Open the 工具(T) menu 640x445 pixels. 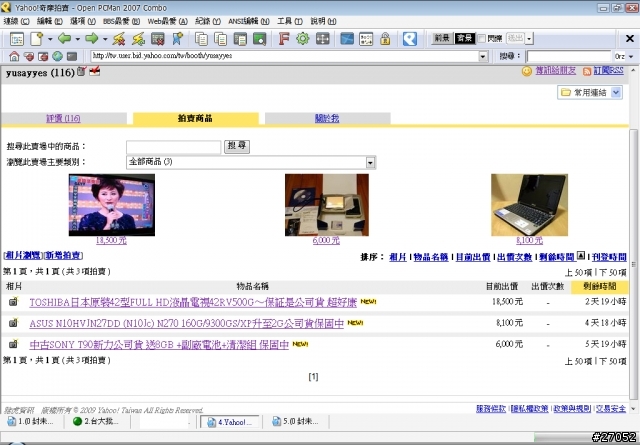tap(290, 21)
